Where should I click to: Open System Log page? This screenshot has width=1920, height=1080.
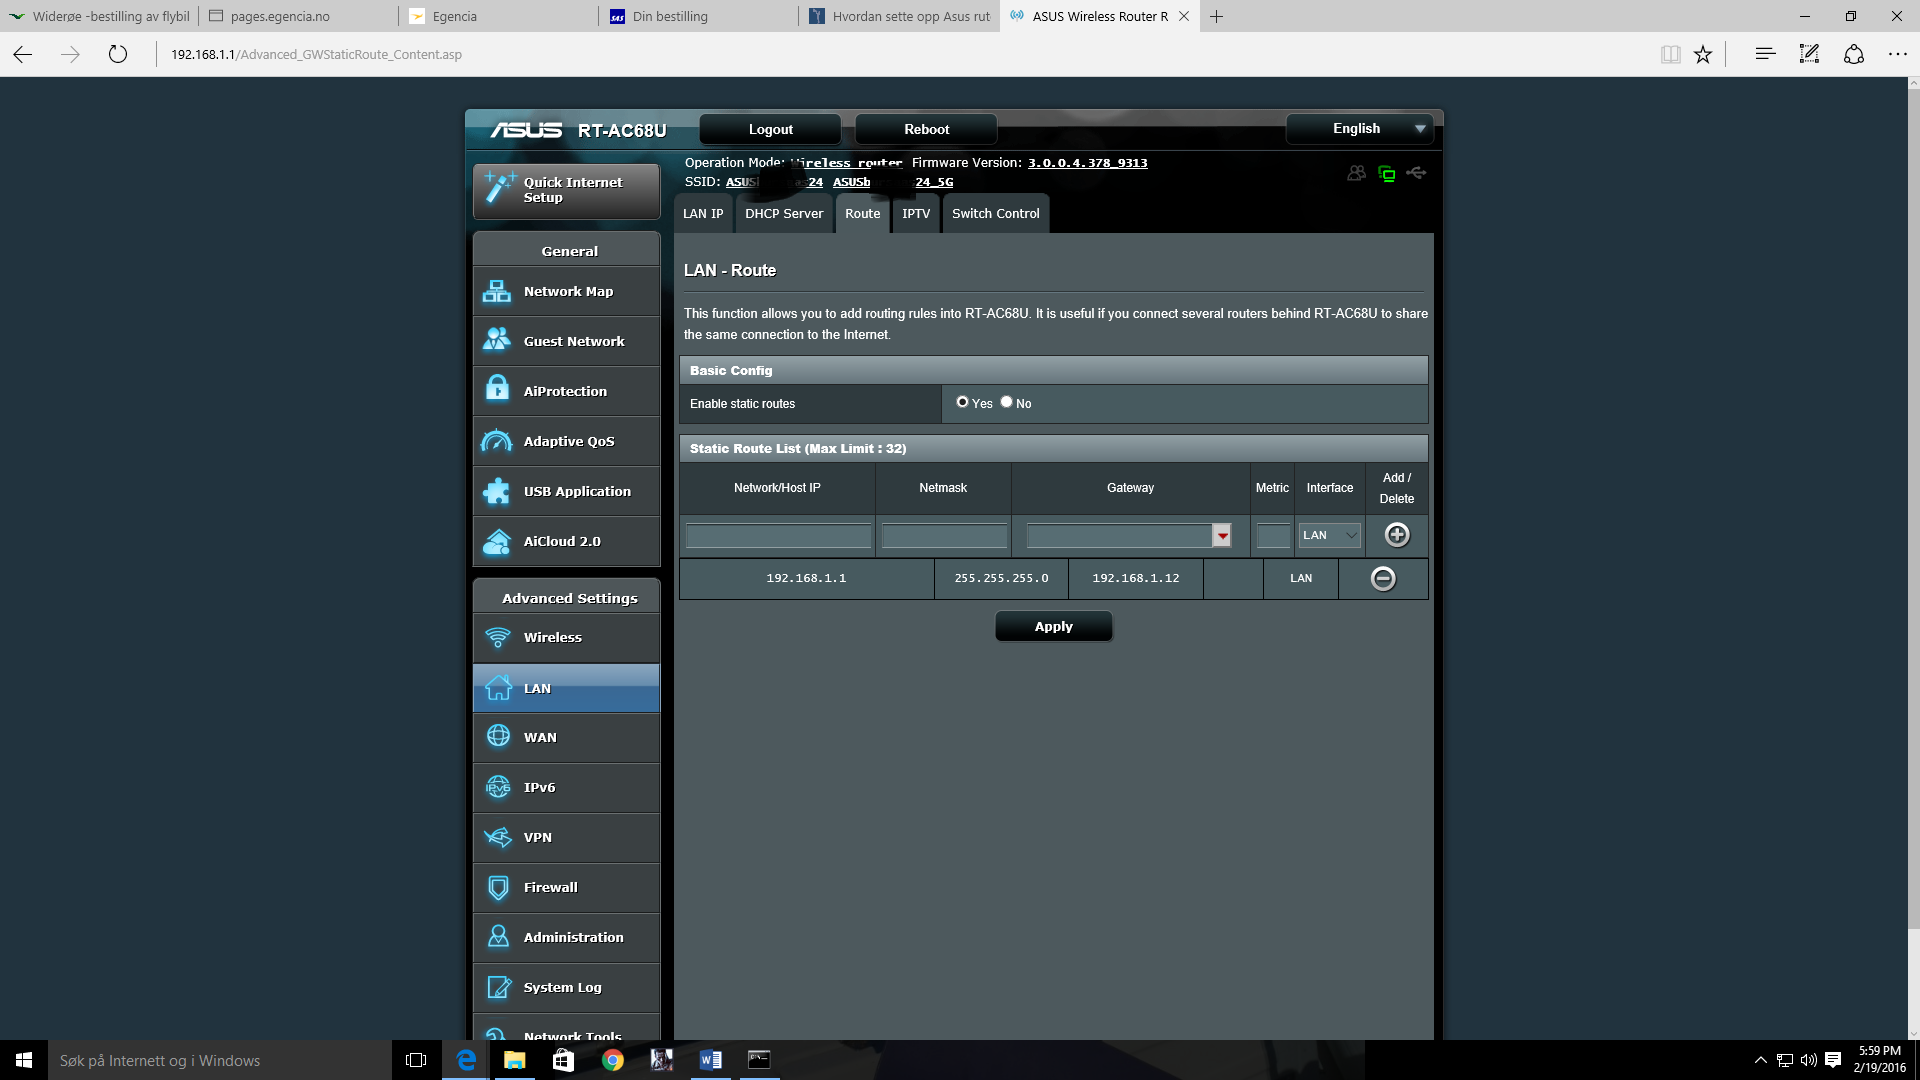tap(566, 987)
